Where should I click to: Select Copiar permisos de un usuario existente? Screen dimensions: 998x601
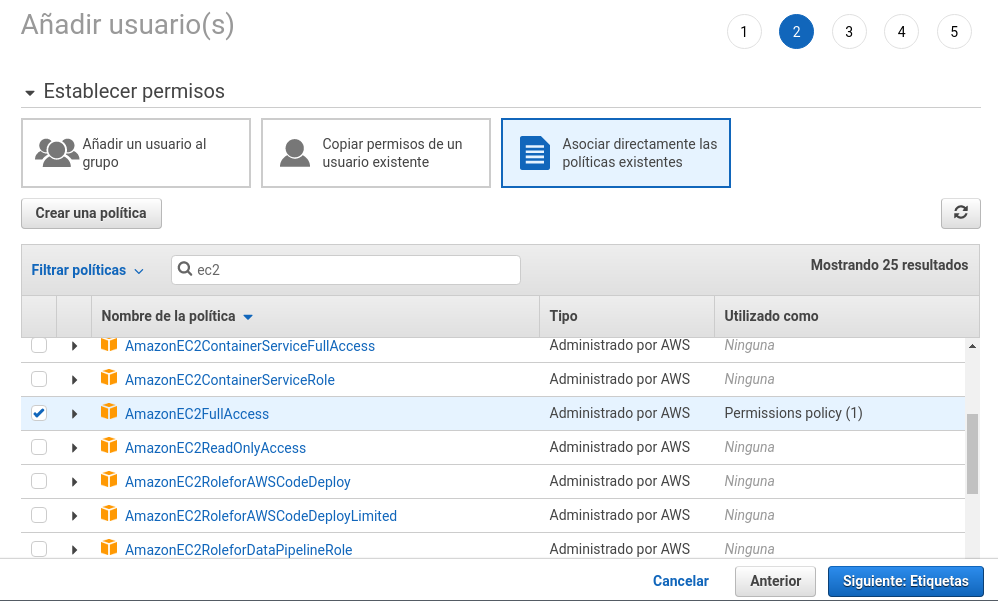point(376,153)
